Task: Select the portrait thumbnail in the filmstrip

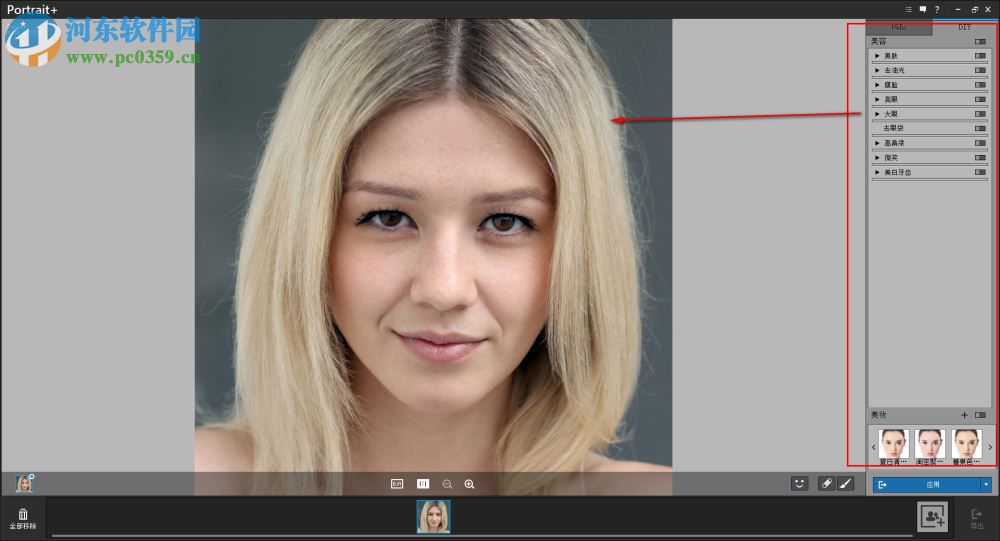Action: (434, 516)
